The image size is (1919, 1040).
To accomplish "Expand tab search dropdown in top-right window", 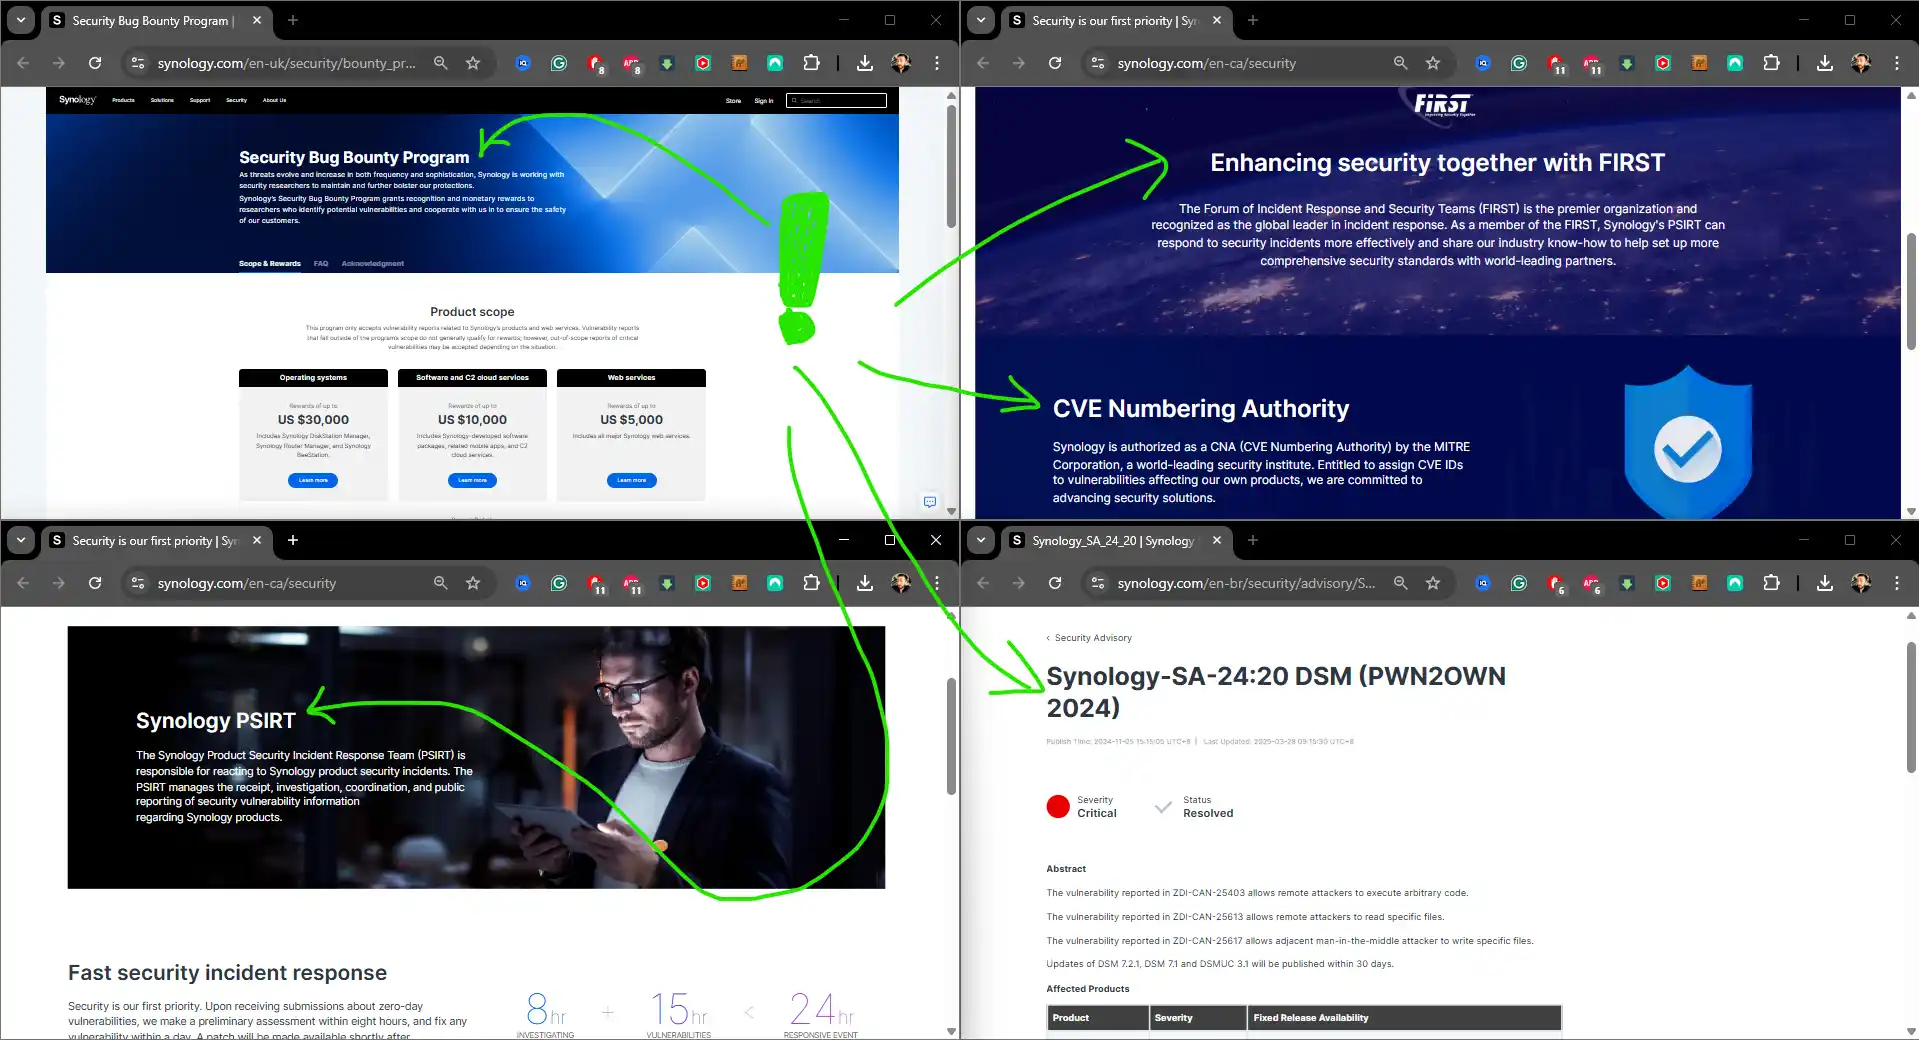I will [981, 20].
